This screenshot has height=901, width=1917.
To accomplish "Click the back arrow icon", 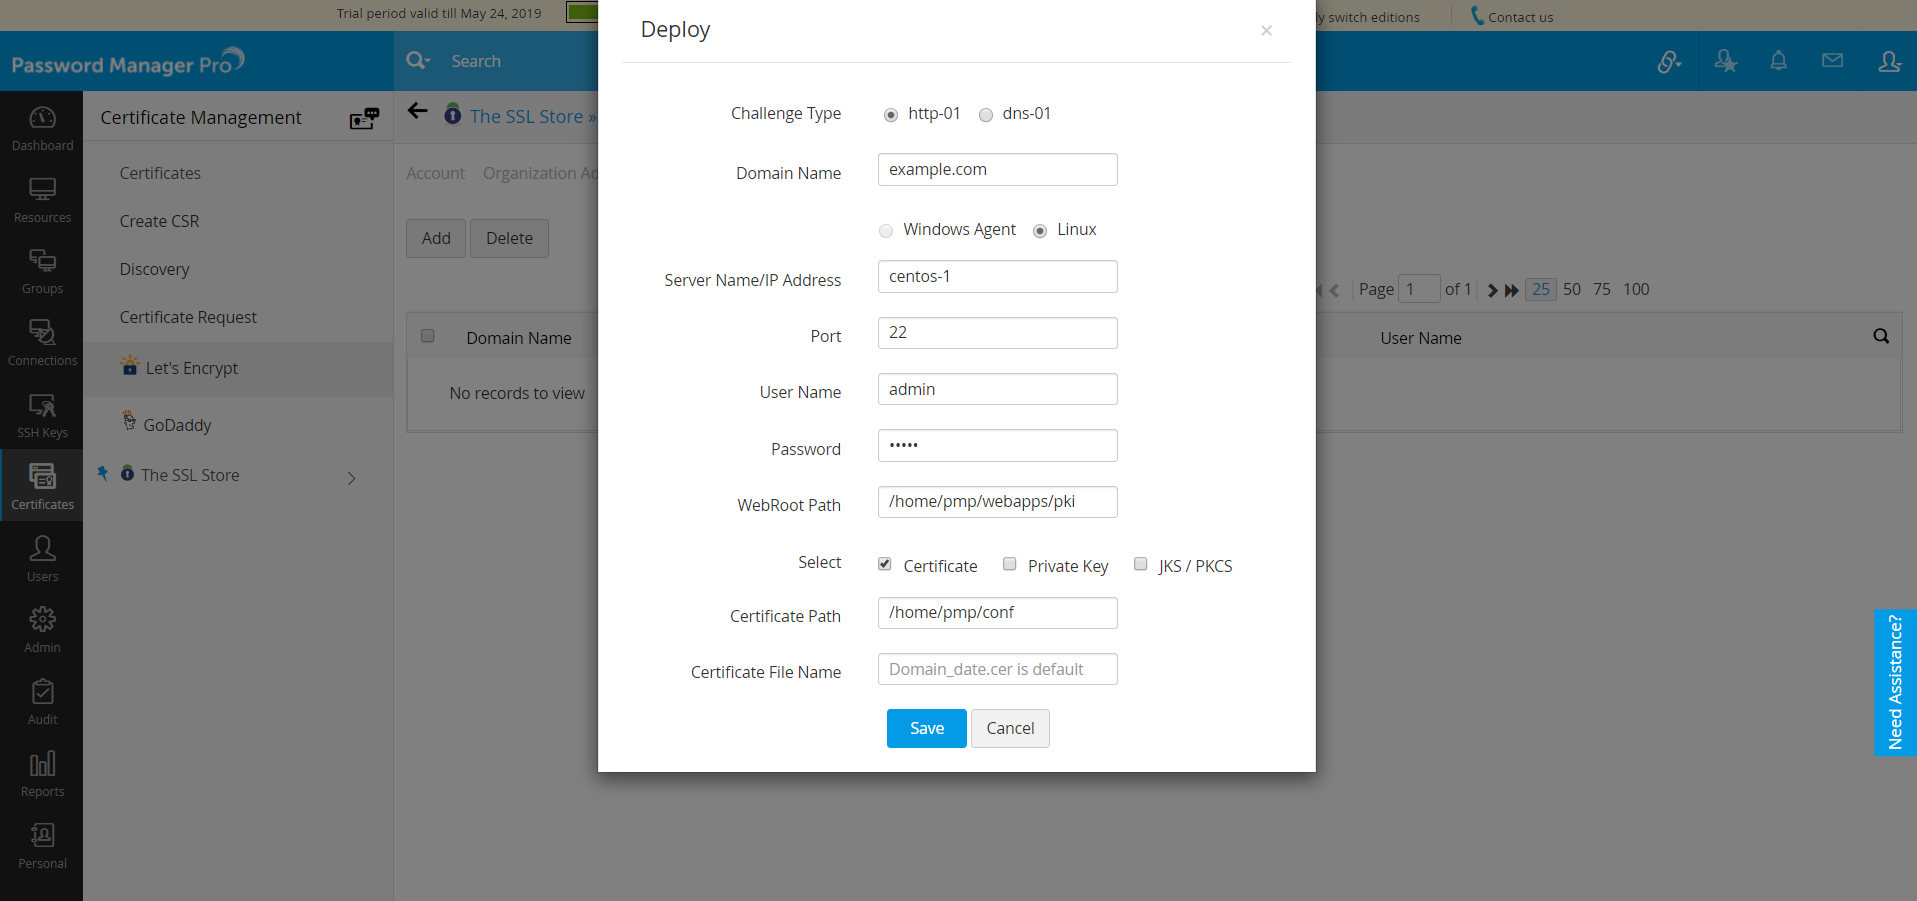I will 418,111.
